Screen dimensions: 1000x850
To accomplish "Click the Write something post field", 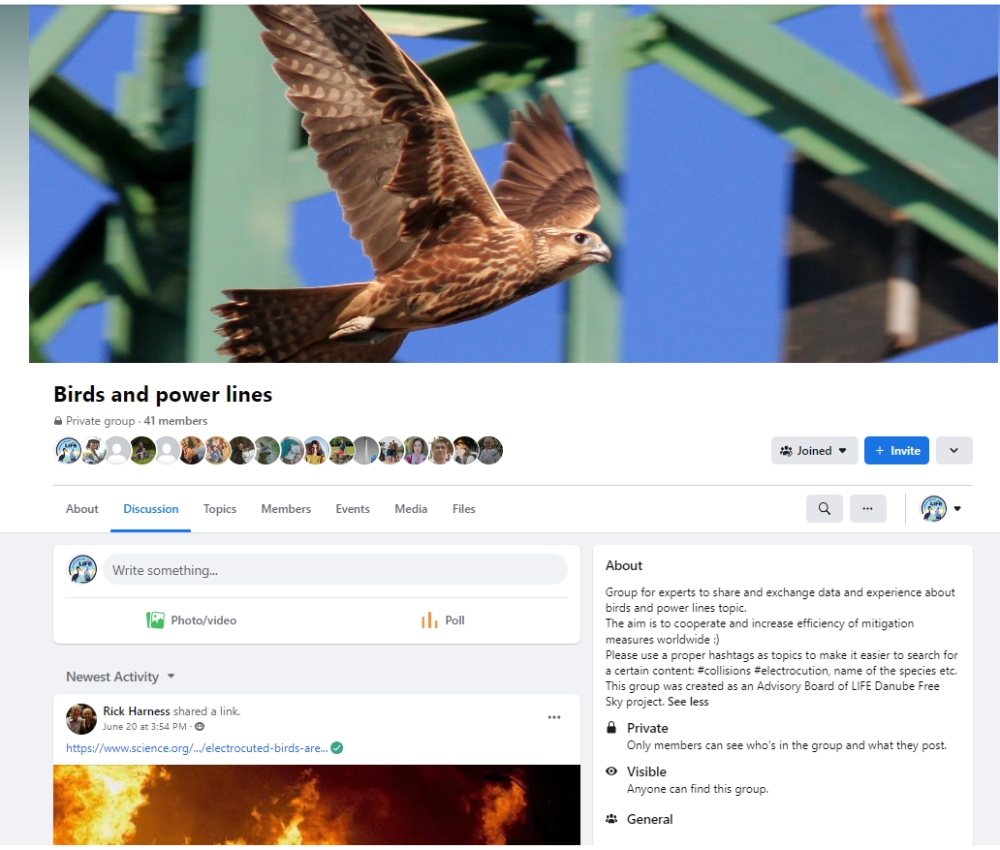I will point(335,569).
